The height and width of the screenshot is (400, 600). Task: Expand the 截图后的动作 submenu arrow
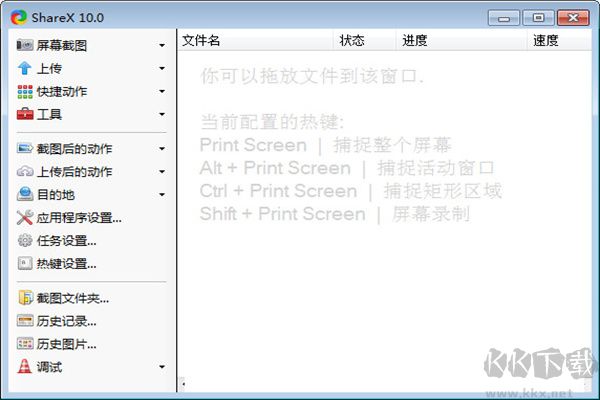pos(162,149)
